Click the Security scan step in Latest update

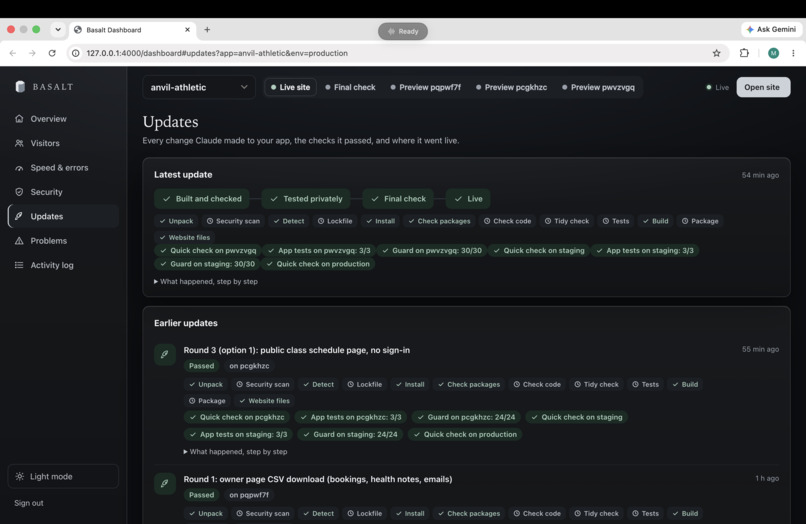[233, 221]
